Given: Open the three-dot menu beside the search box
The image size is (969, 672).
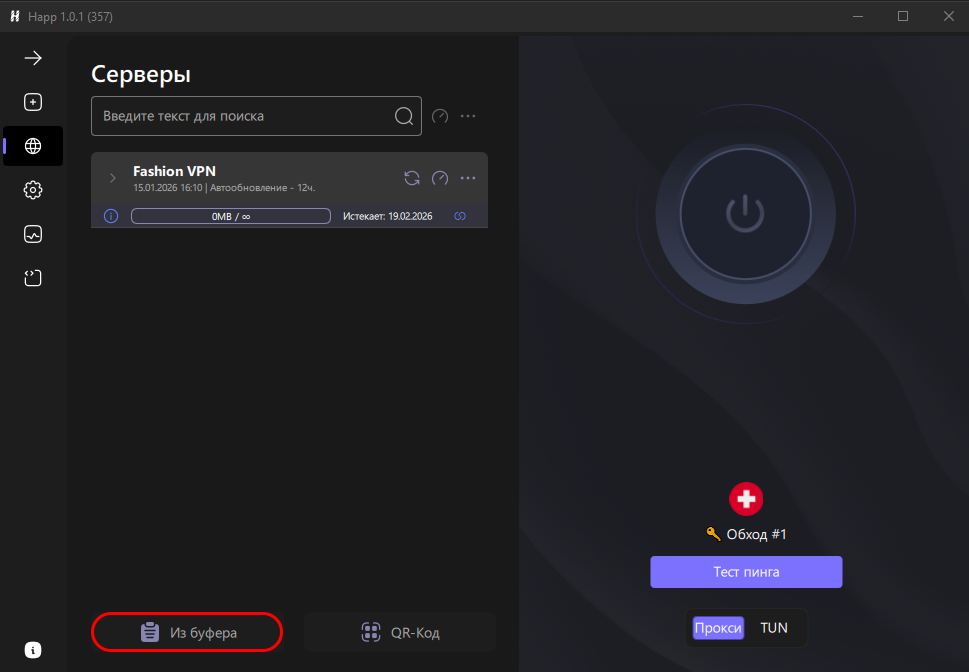Looking at the screenshot, I should click(x=468, y=116).
